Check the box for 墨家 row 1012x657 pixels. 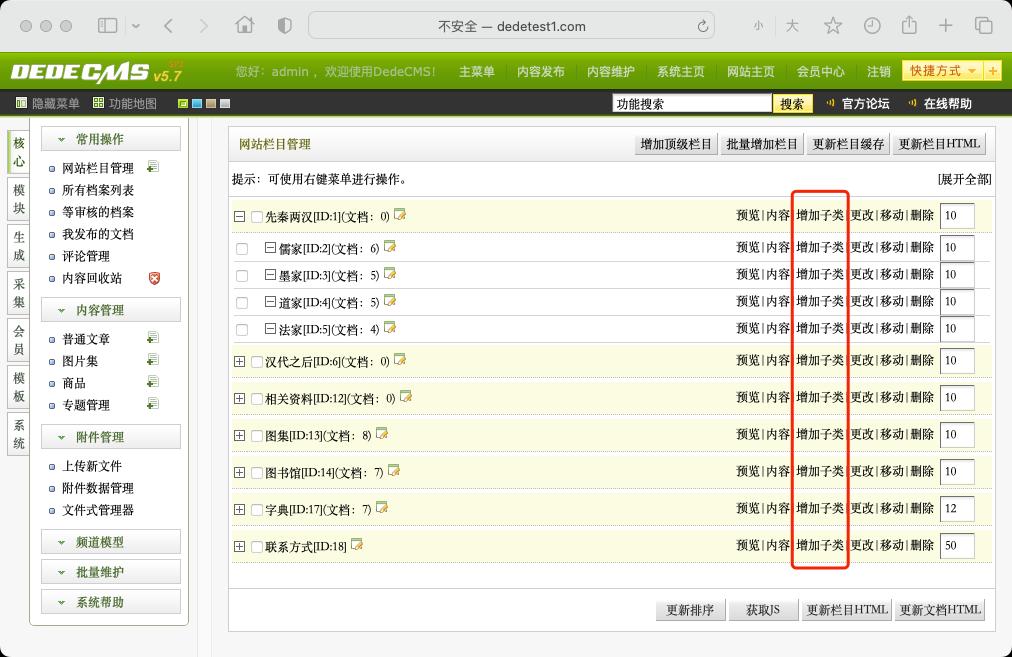point(242,276)
